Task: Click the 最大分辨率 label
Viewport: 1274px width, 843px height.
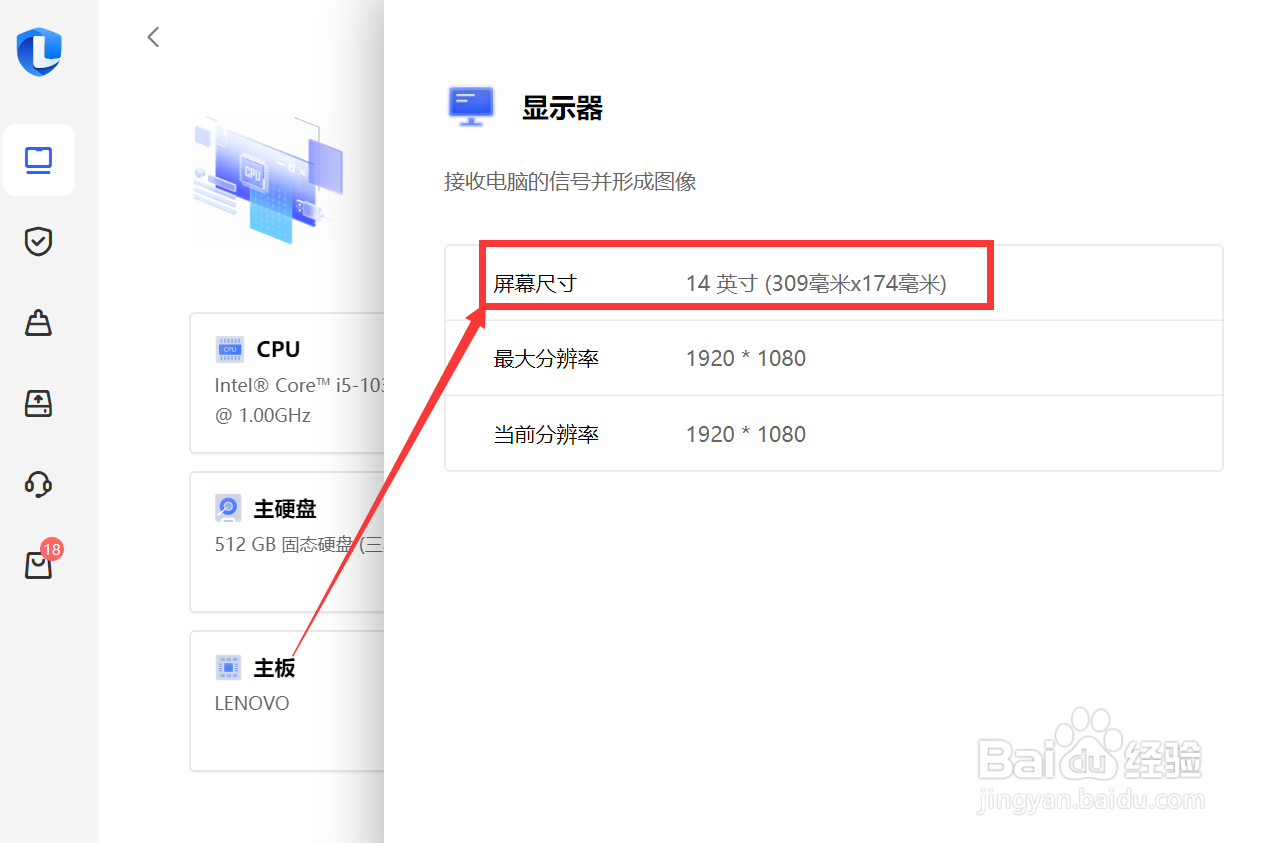Action: tap(546, 358)
